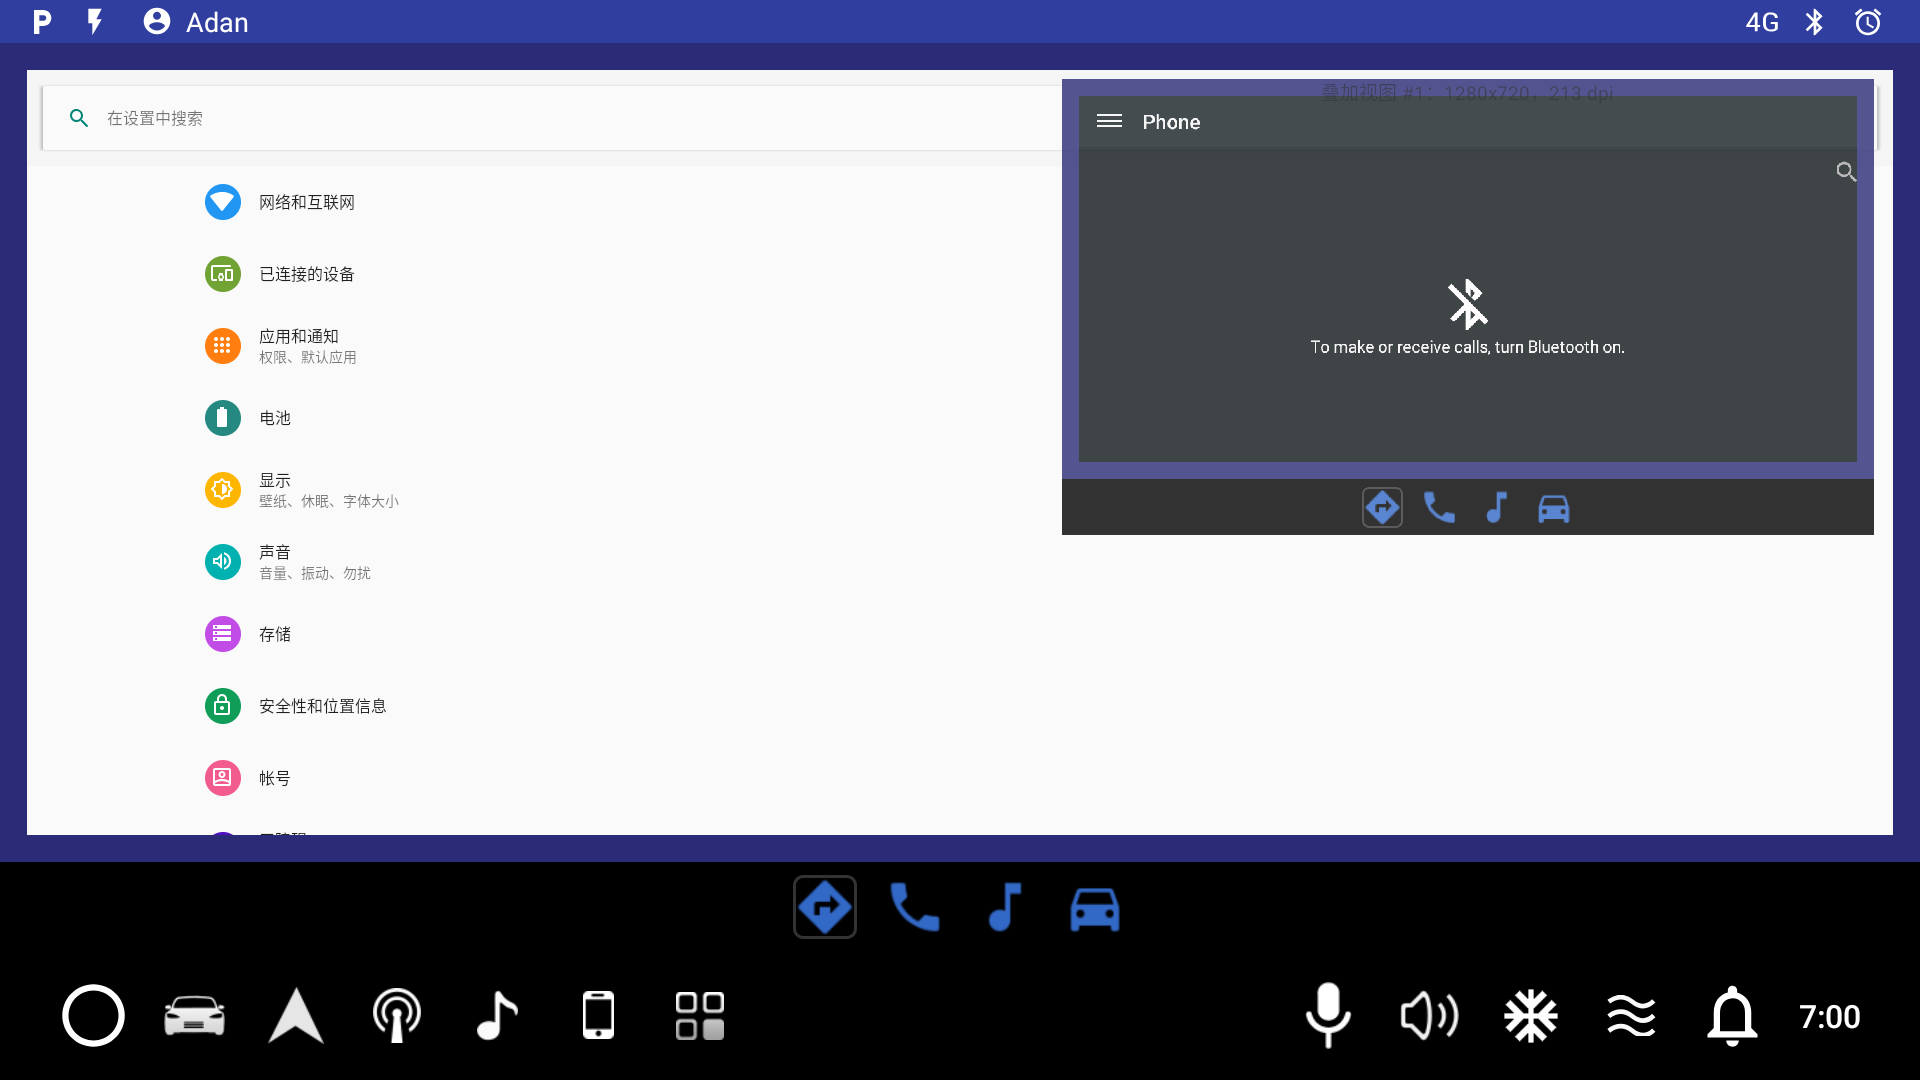The image size is (1920, 1080).
Task: Open the 电池 settings item
Action: click(273, 418)
